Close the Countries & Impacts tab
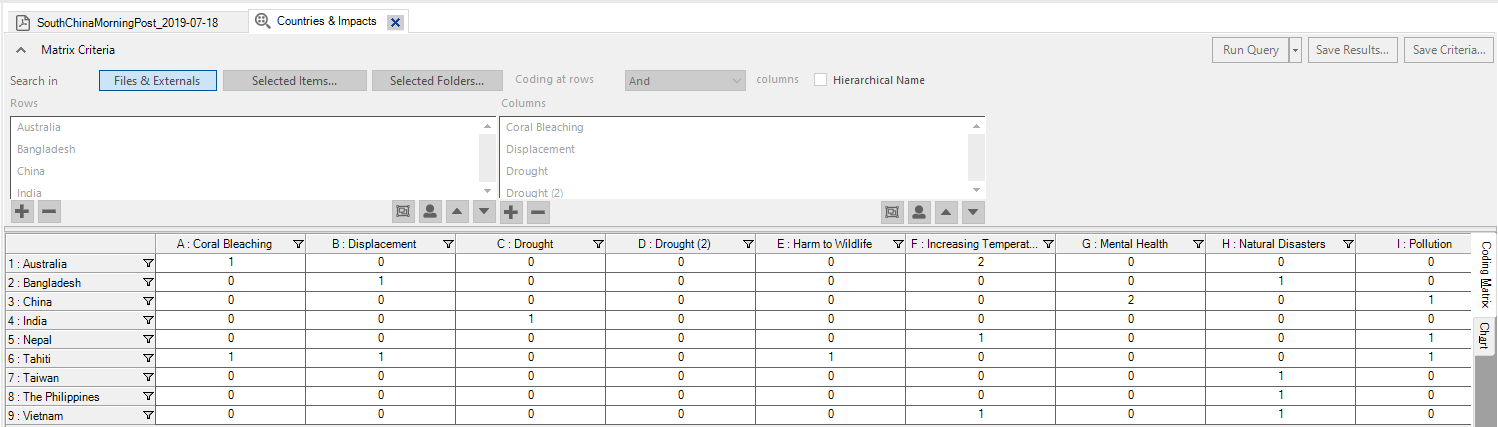The height and width of the screenshot is (427, 1498). coord(395,22)
